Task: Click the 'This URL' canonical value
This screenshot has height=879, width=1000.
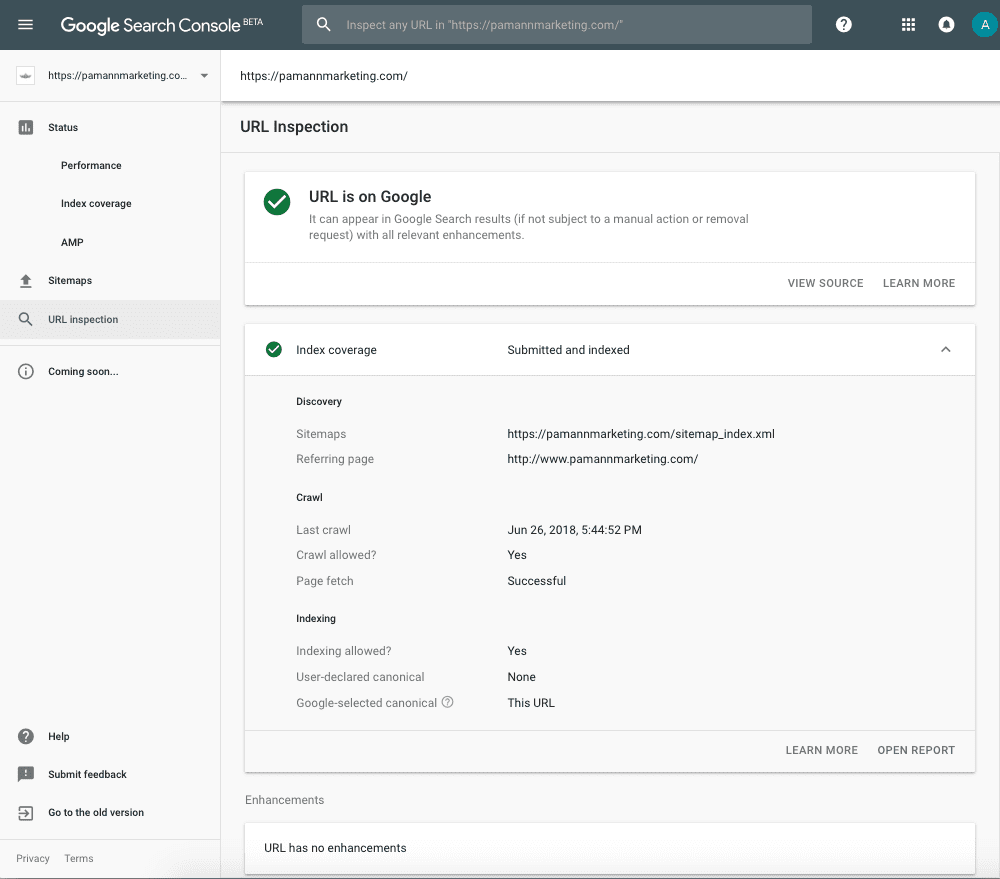Action: click(531, 703)
